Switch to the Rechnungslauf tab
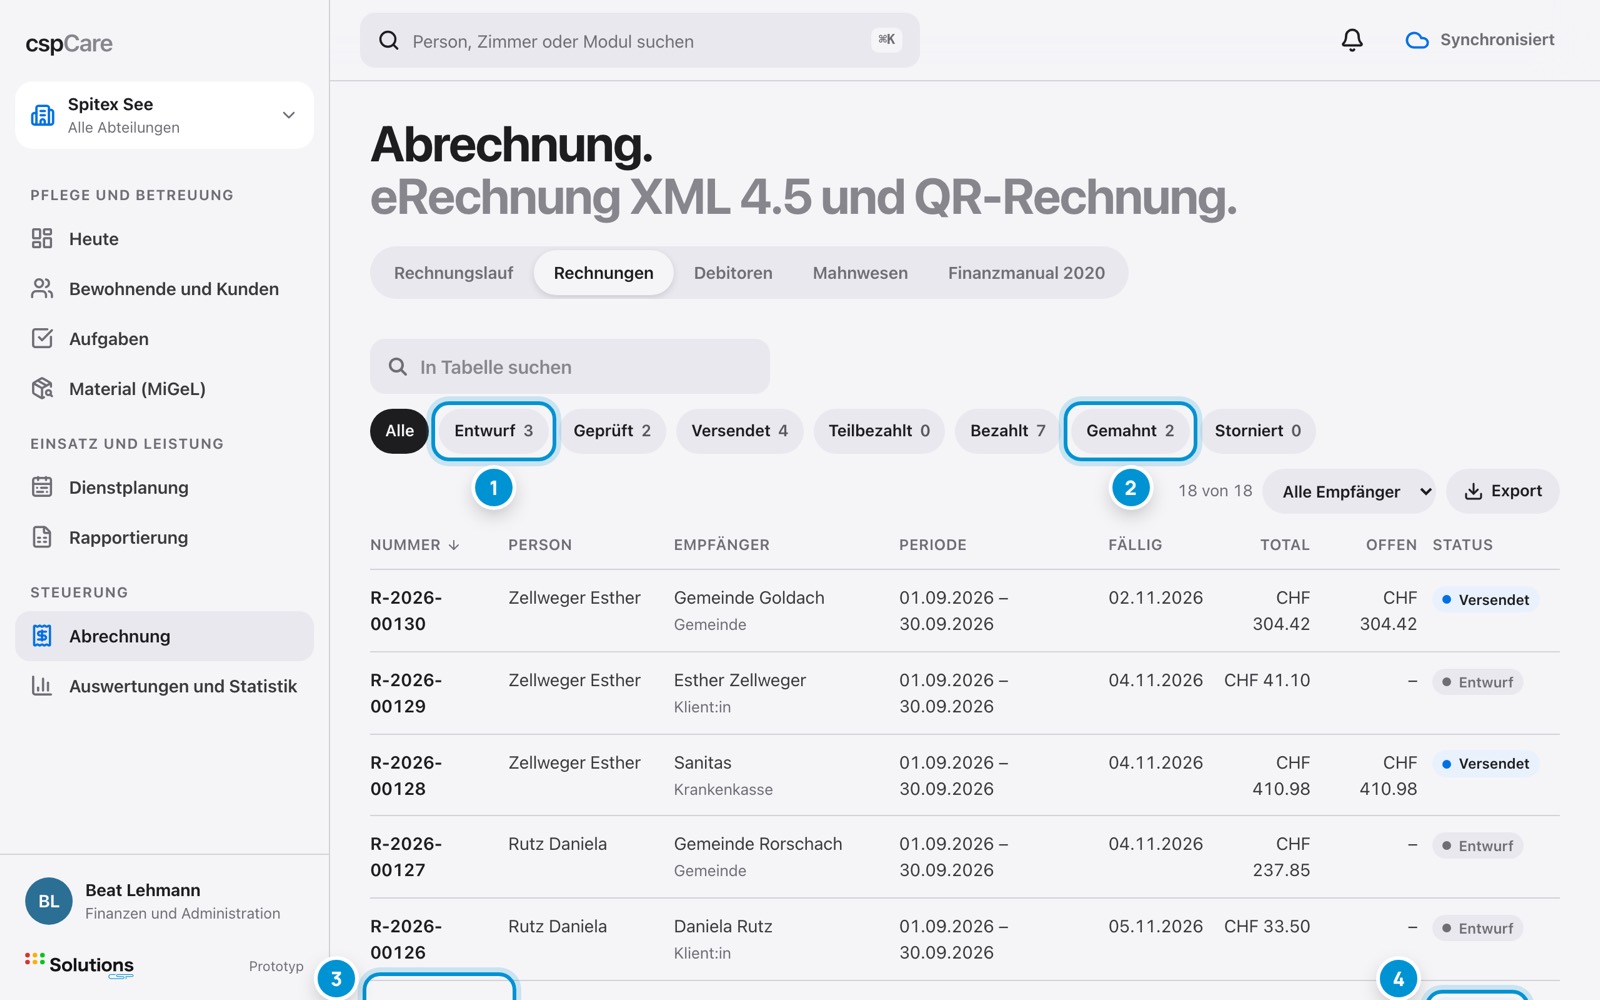Image resolution: width=1600 pixels, height=1000 pixels. tap(453, 273)
